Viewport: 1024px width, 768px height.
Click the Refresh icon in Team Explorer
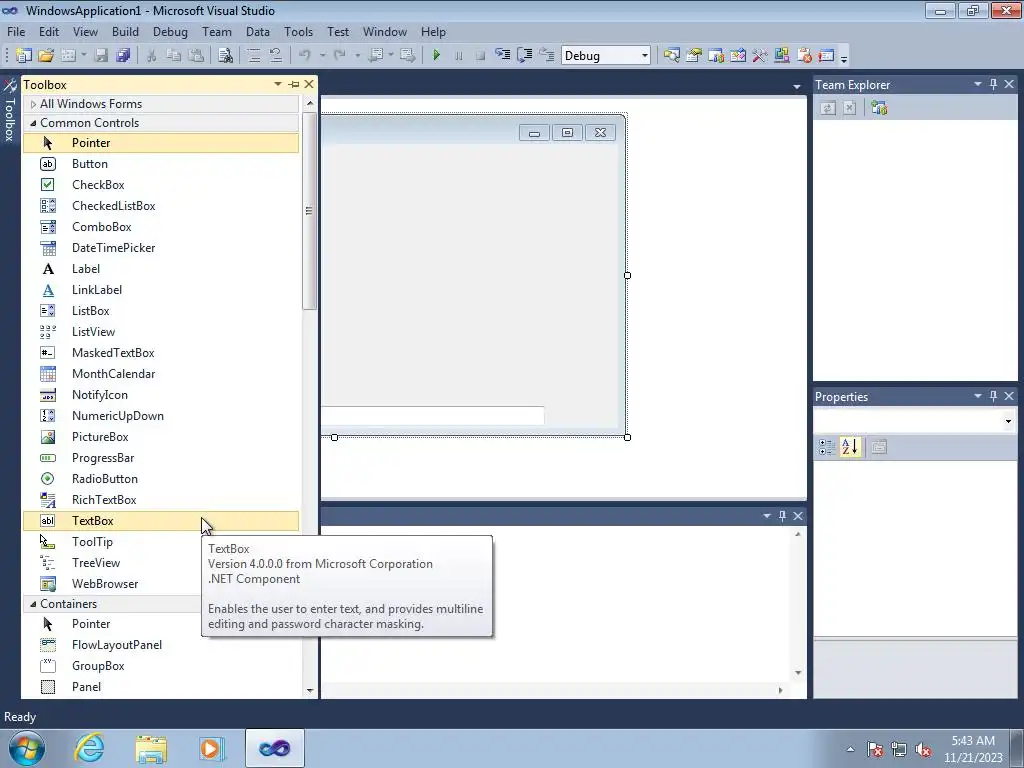tap(827, 108)
